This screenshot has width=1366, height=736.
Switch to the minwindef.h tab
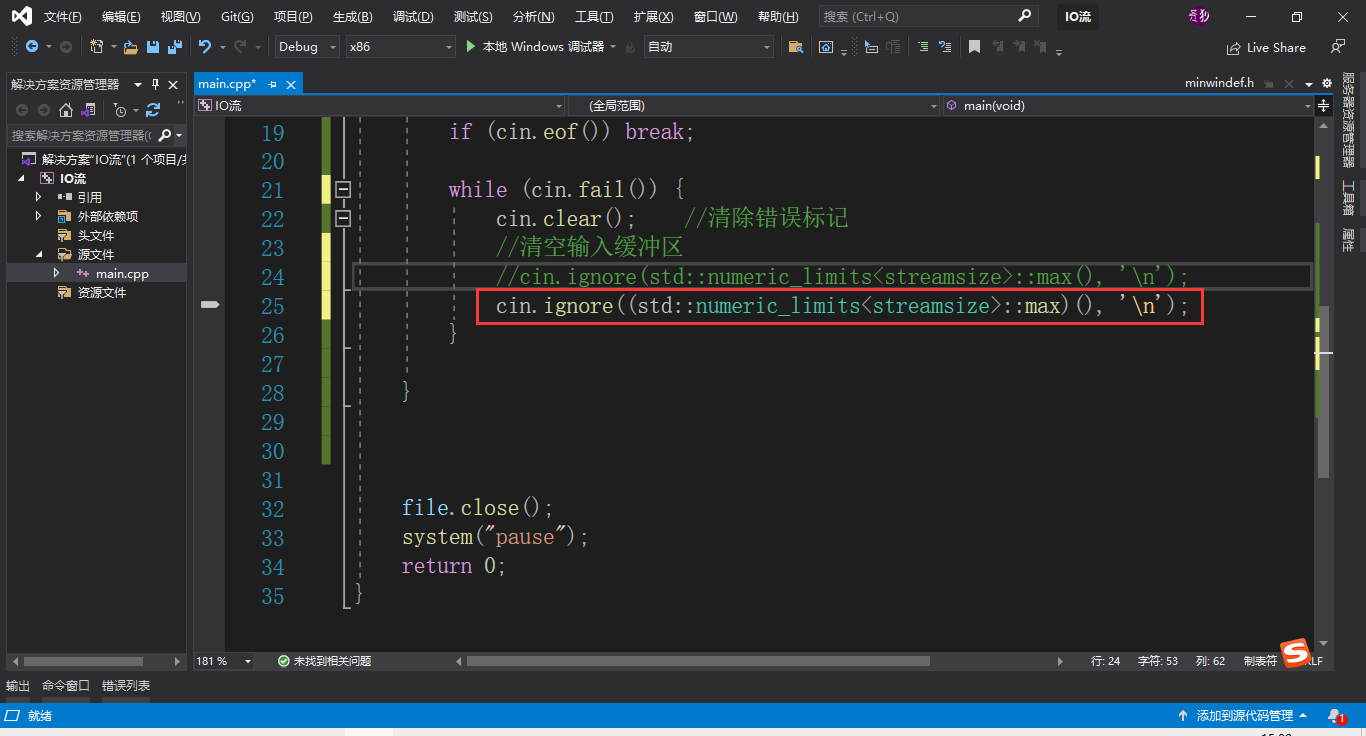pos(1219,82)
